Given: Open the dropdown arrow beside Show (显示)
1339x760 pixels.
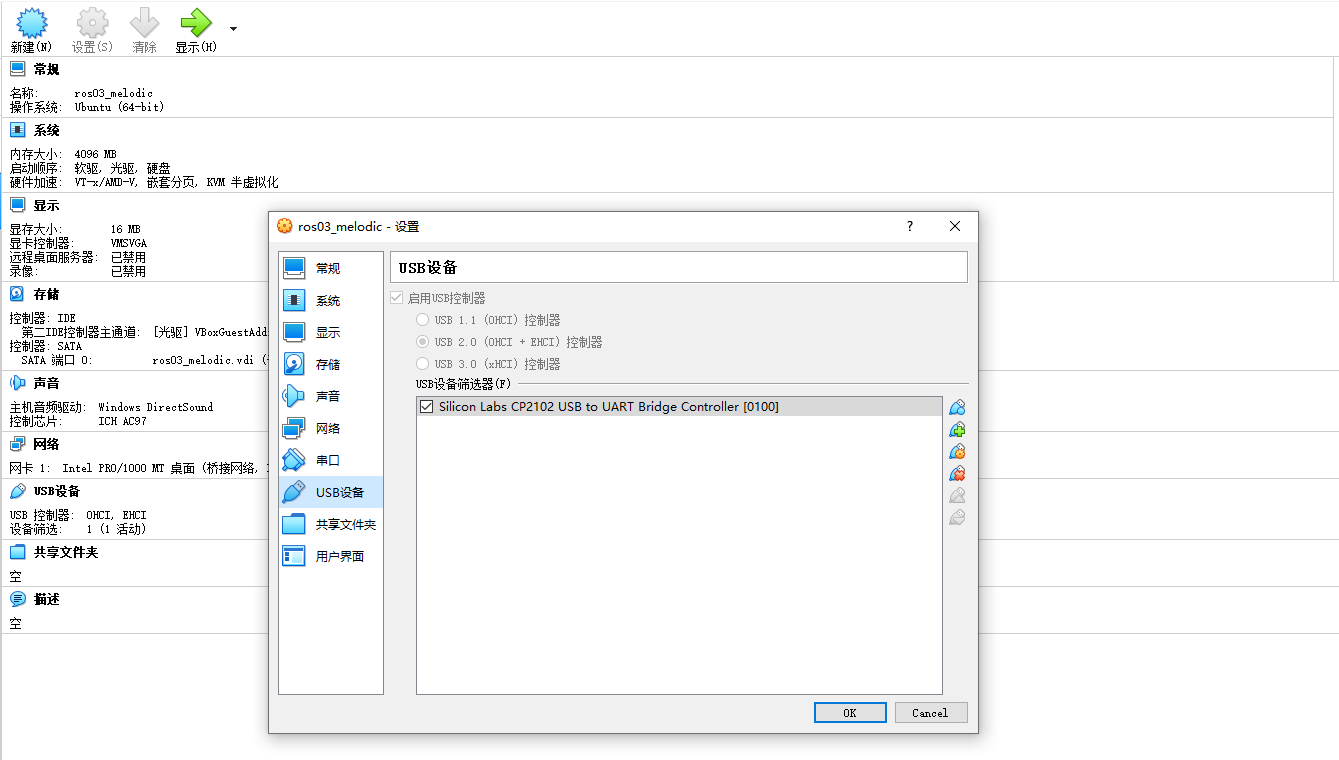Looking at the screenshot, I should [x=233, y=28].
